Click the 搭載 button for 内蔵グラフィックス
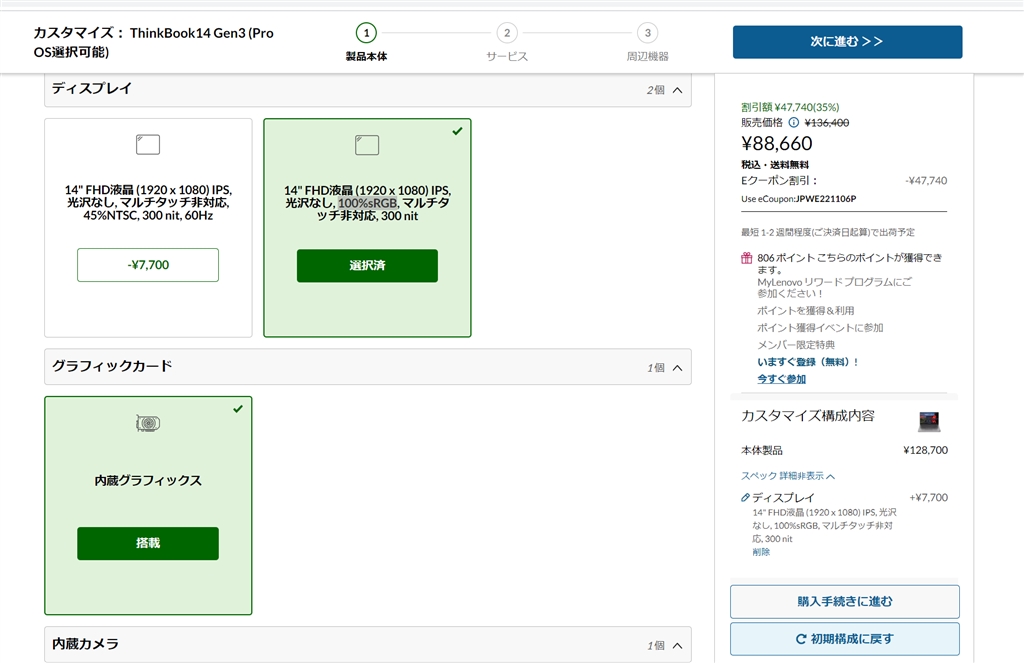Viewport: 1024px width, 663px height. (148, 543)
